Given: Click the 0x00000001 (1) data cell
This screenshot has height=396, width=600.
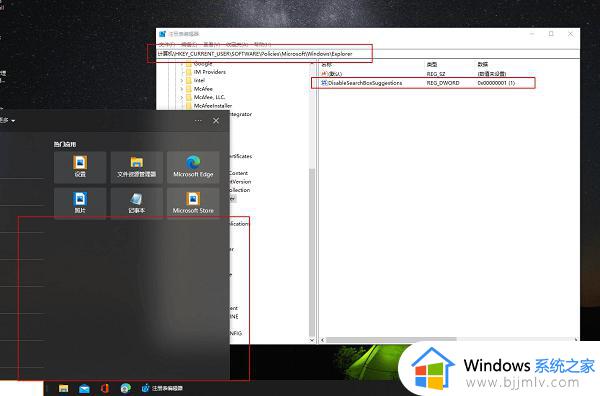Looking at the screenshot, I should [496, 83].
